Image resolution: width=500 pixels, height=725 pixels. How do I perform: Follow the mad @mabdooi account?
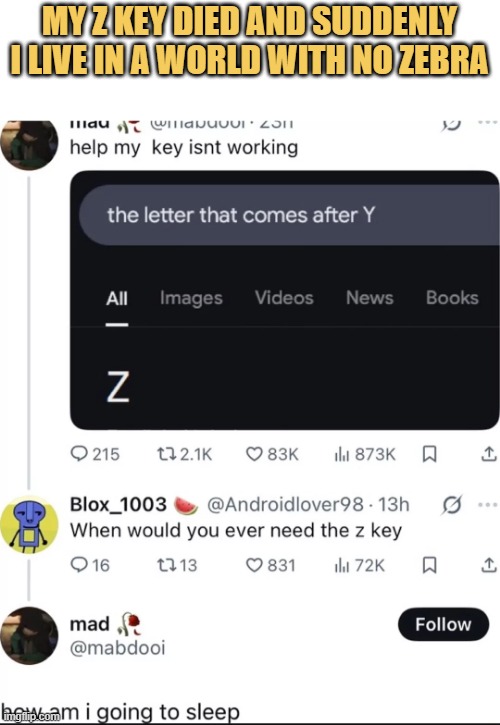pyautogui.click(x=443, y=624)
